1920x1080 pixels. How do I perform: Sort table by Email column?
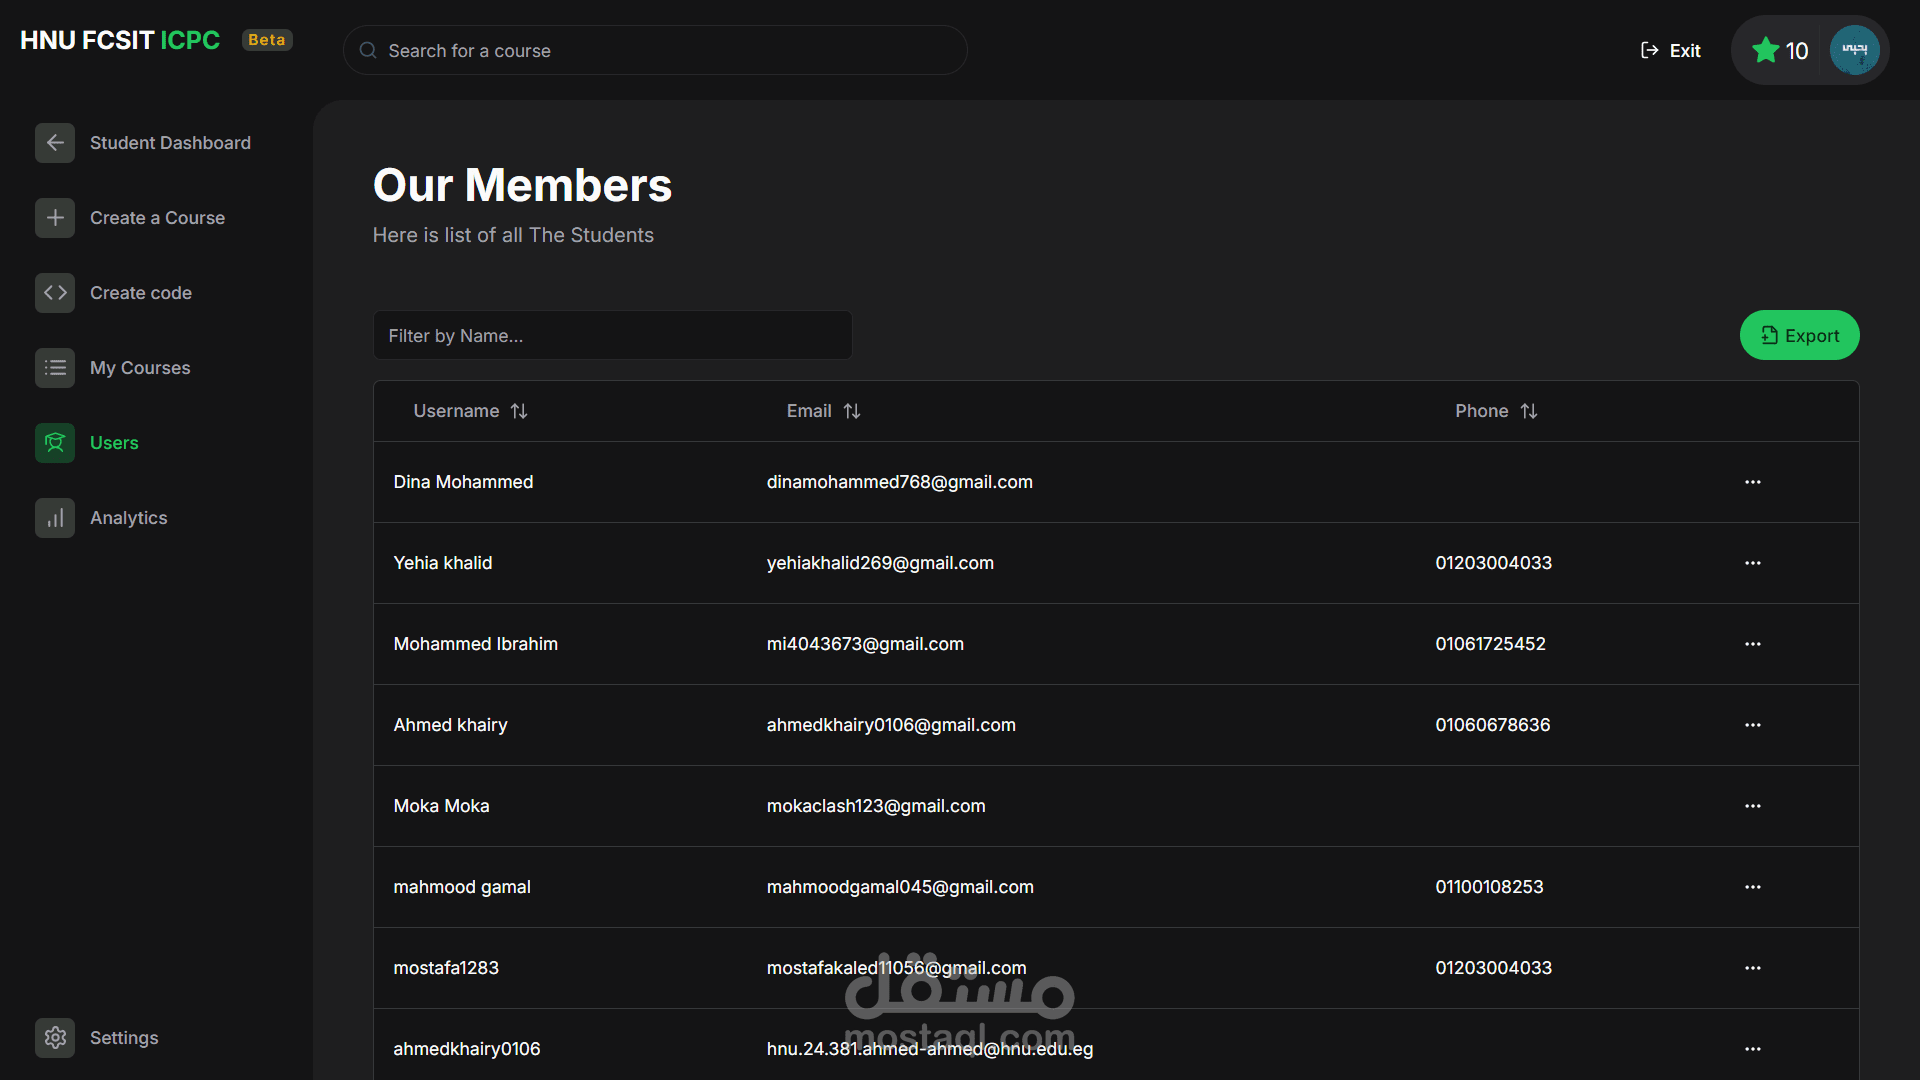pyautogui.click(x=823, y=411)
